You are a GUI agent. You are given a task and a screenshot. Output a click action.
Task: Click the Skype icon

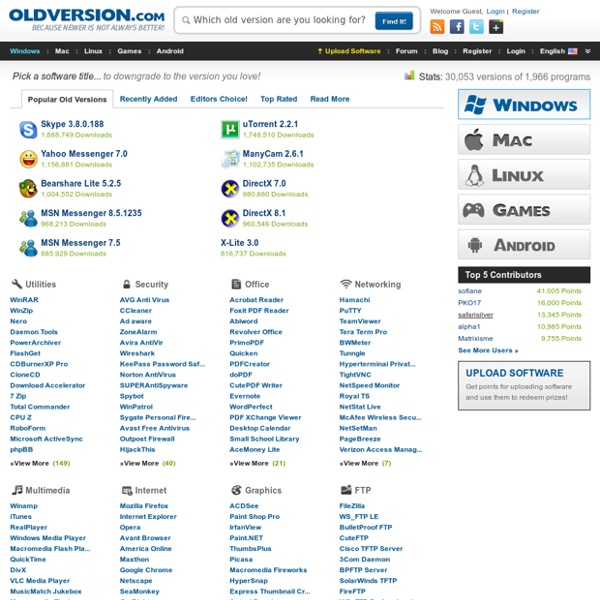28,129
